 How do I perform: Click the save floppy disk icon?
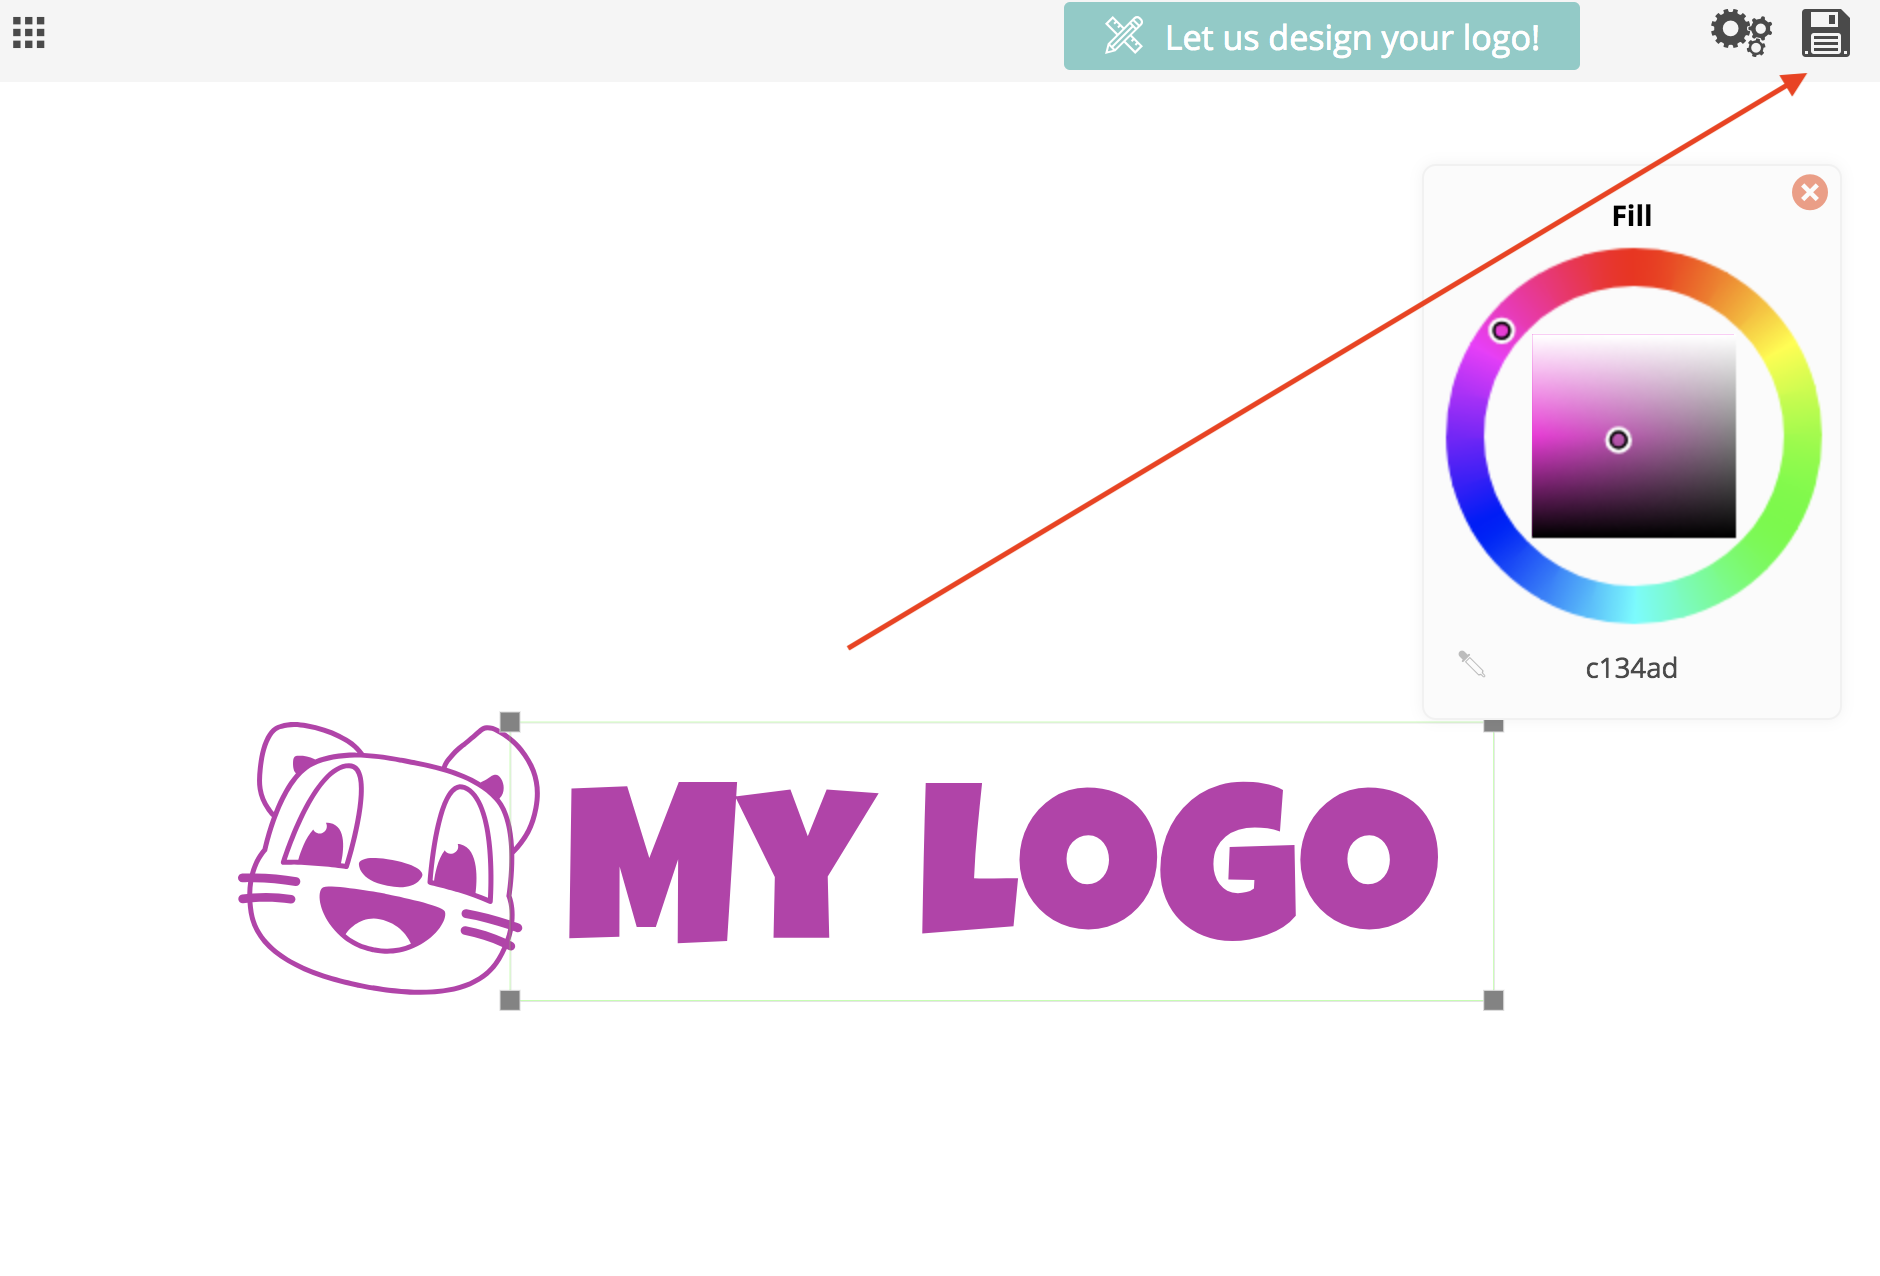pos(1826,33)
